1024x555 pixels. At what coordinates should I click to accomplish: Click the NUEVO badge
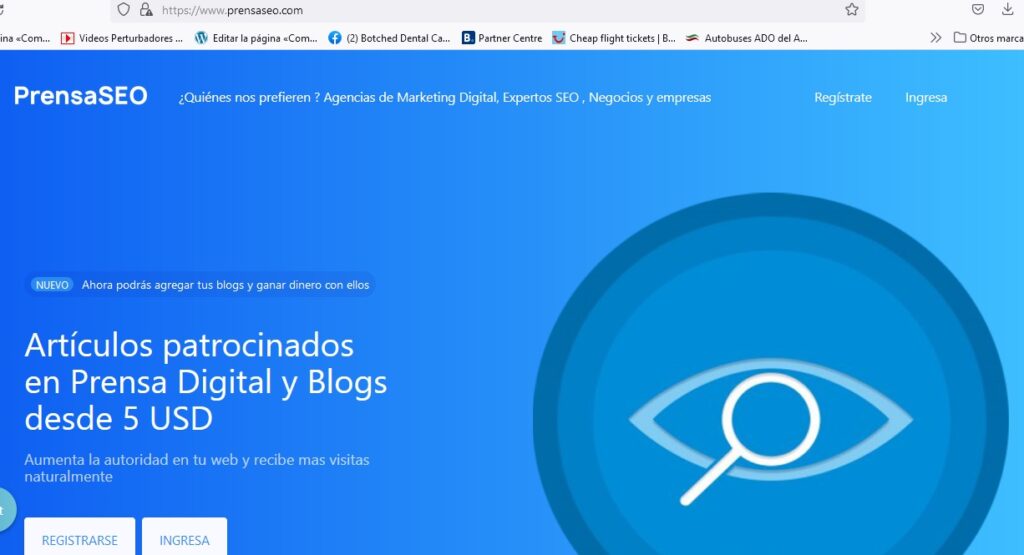pos(52,285)
